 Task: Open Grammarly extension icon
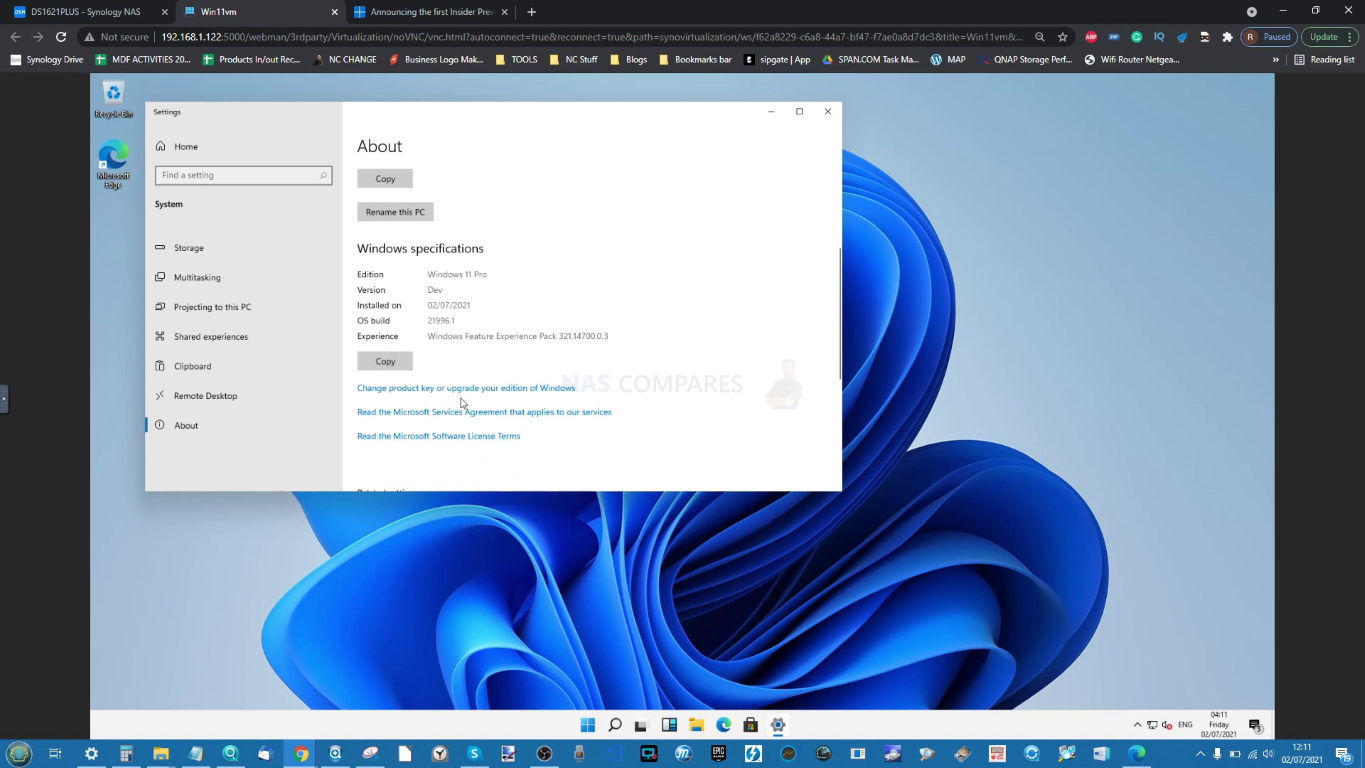pyautogui.click(x=1137, y=37)
